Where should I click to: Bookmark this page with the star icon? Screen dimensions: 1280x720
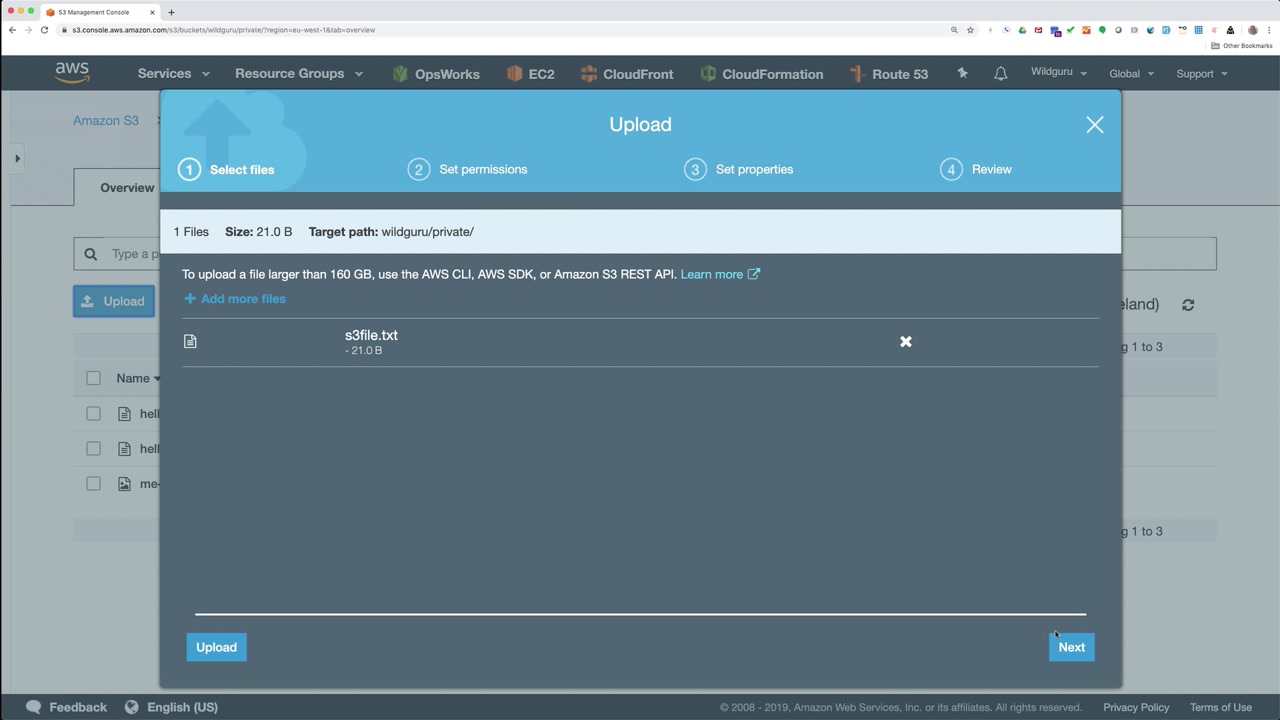[x=970, y=30]
